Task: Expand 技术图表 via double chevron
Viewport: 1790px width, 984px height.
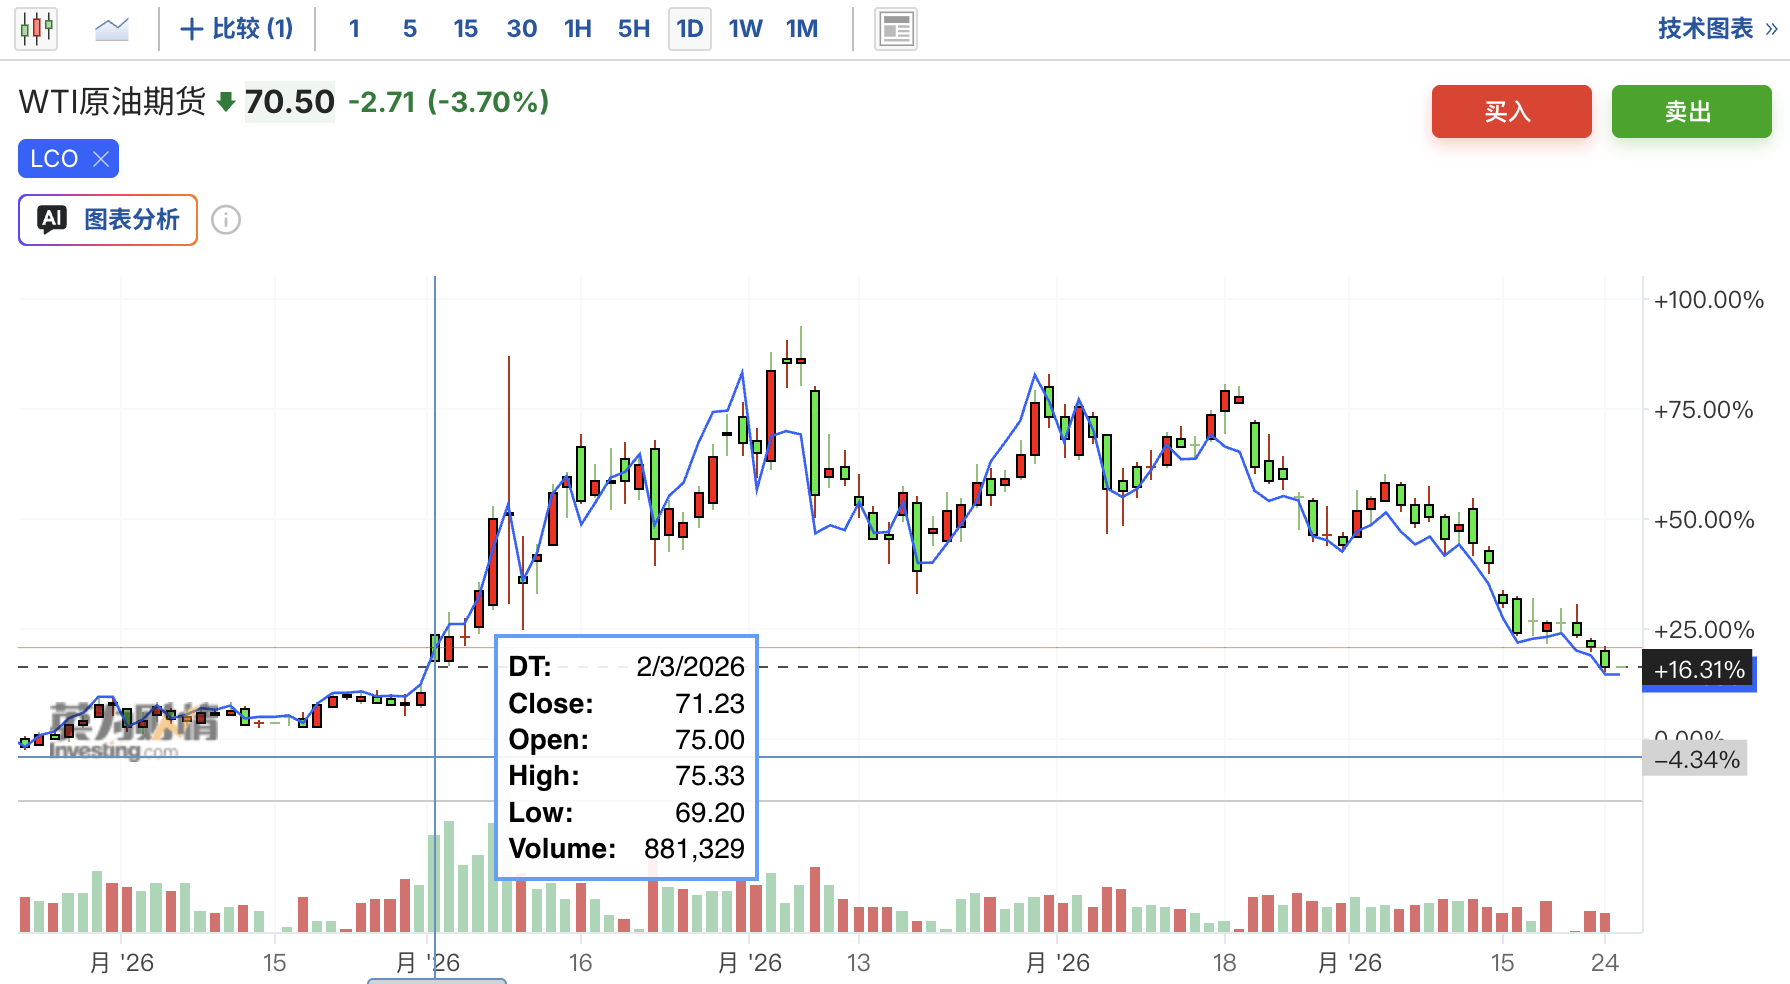Action: pos(1771,29)
